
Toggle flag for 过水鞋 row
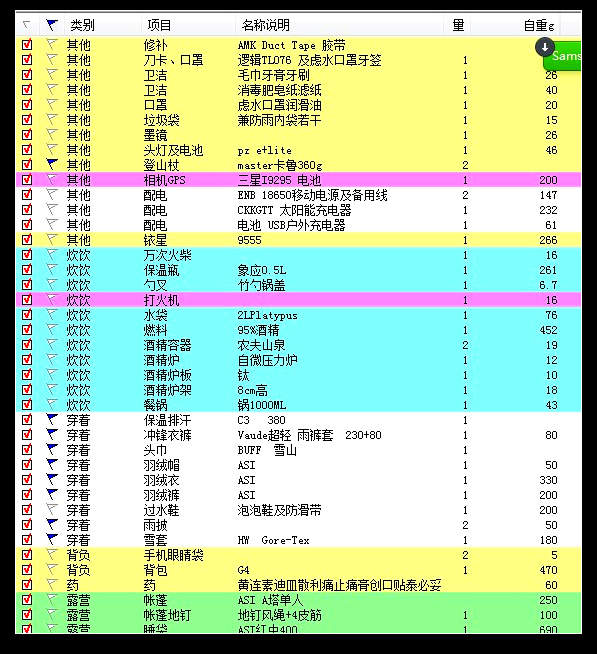click(x=51, y=510)
